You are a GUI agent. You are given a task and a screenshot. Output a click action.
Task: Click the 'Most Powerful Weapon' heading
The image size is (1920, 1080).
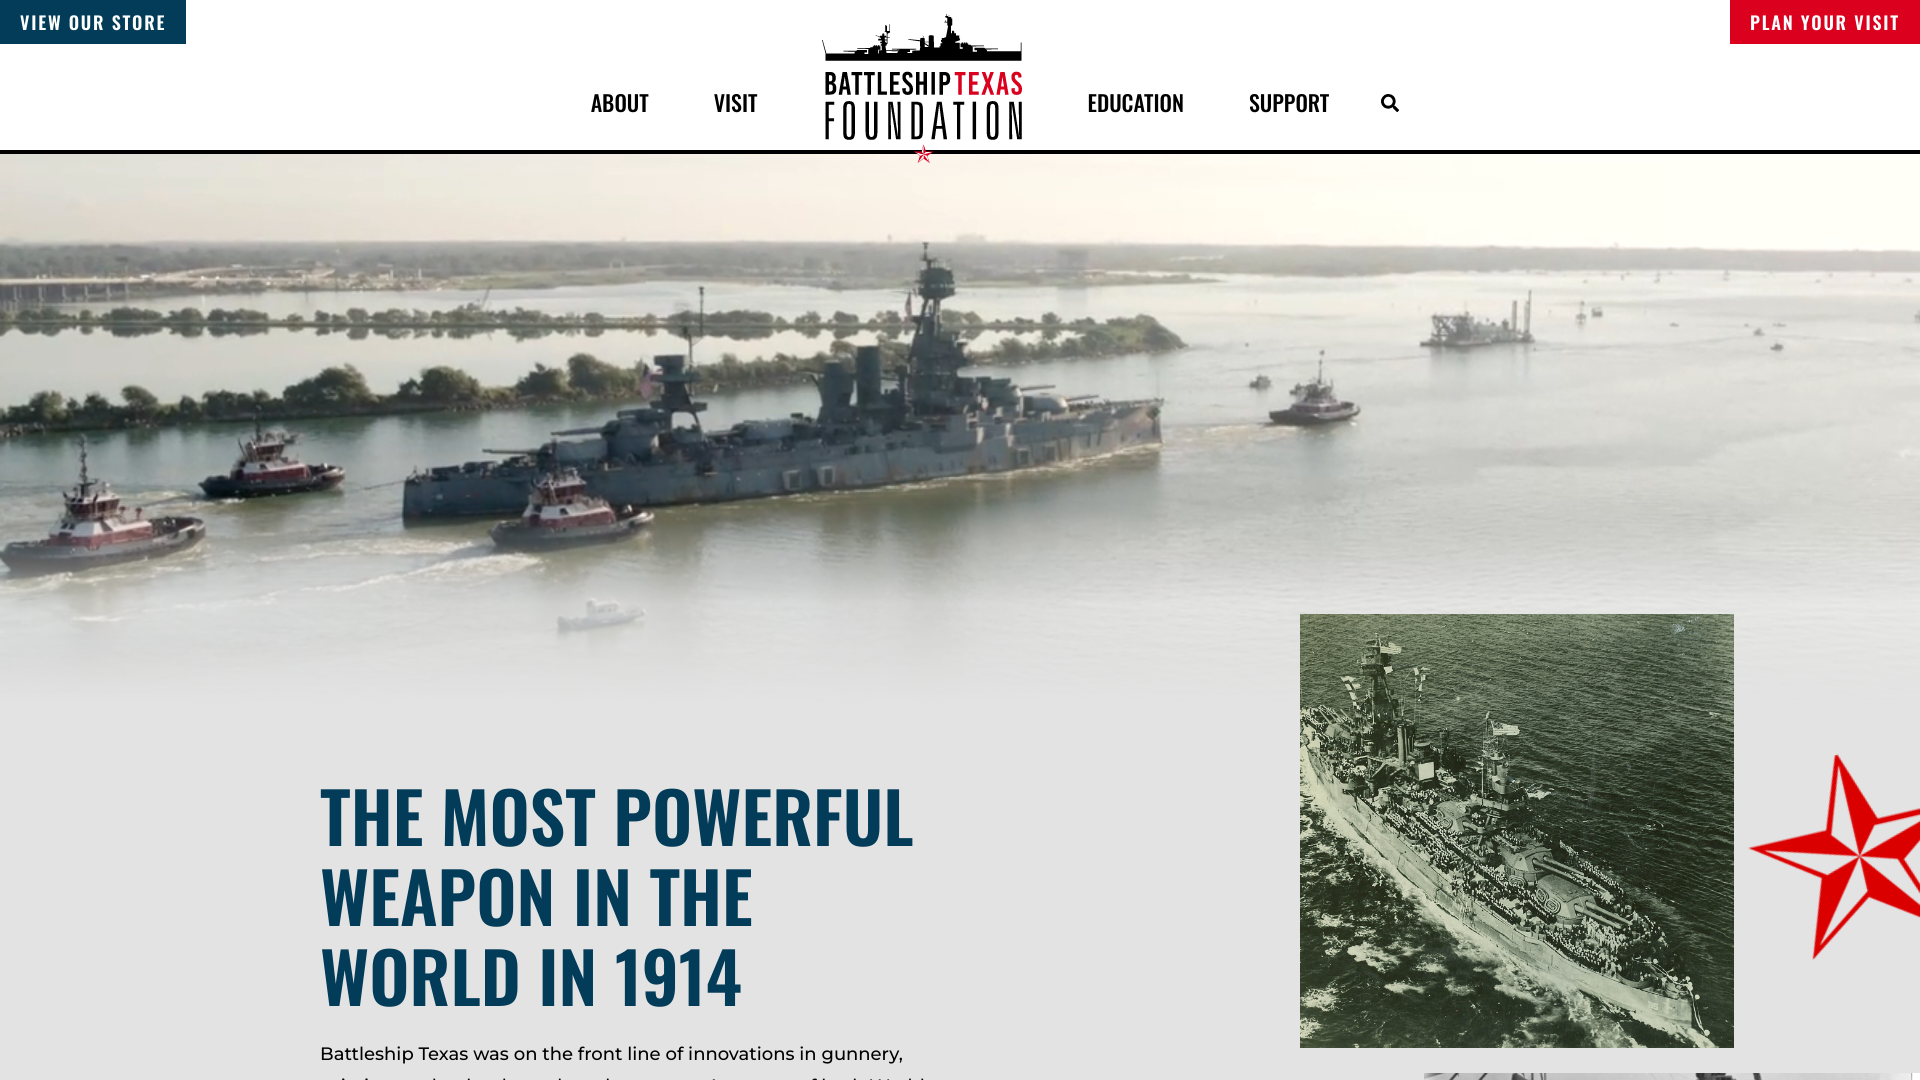(x=616, y=895)
